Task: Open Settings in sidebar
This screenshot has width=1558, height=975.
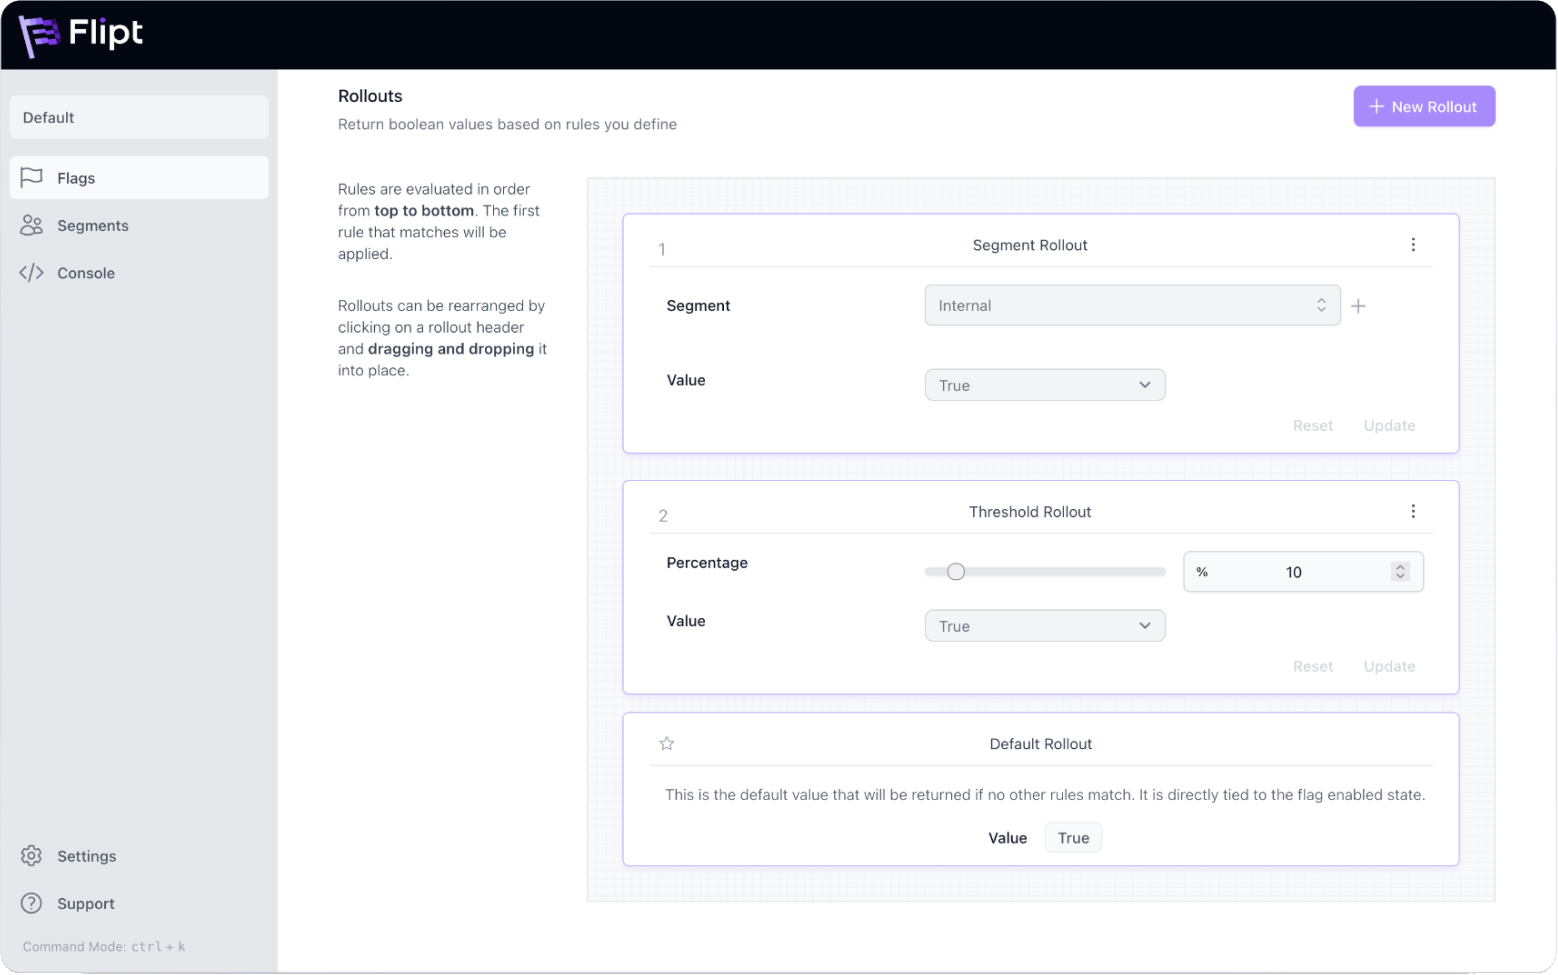Action: point(139,856)
